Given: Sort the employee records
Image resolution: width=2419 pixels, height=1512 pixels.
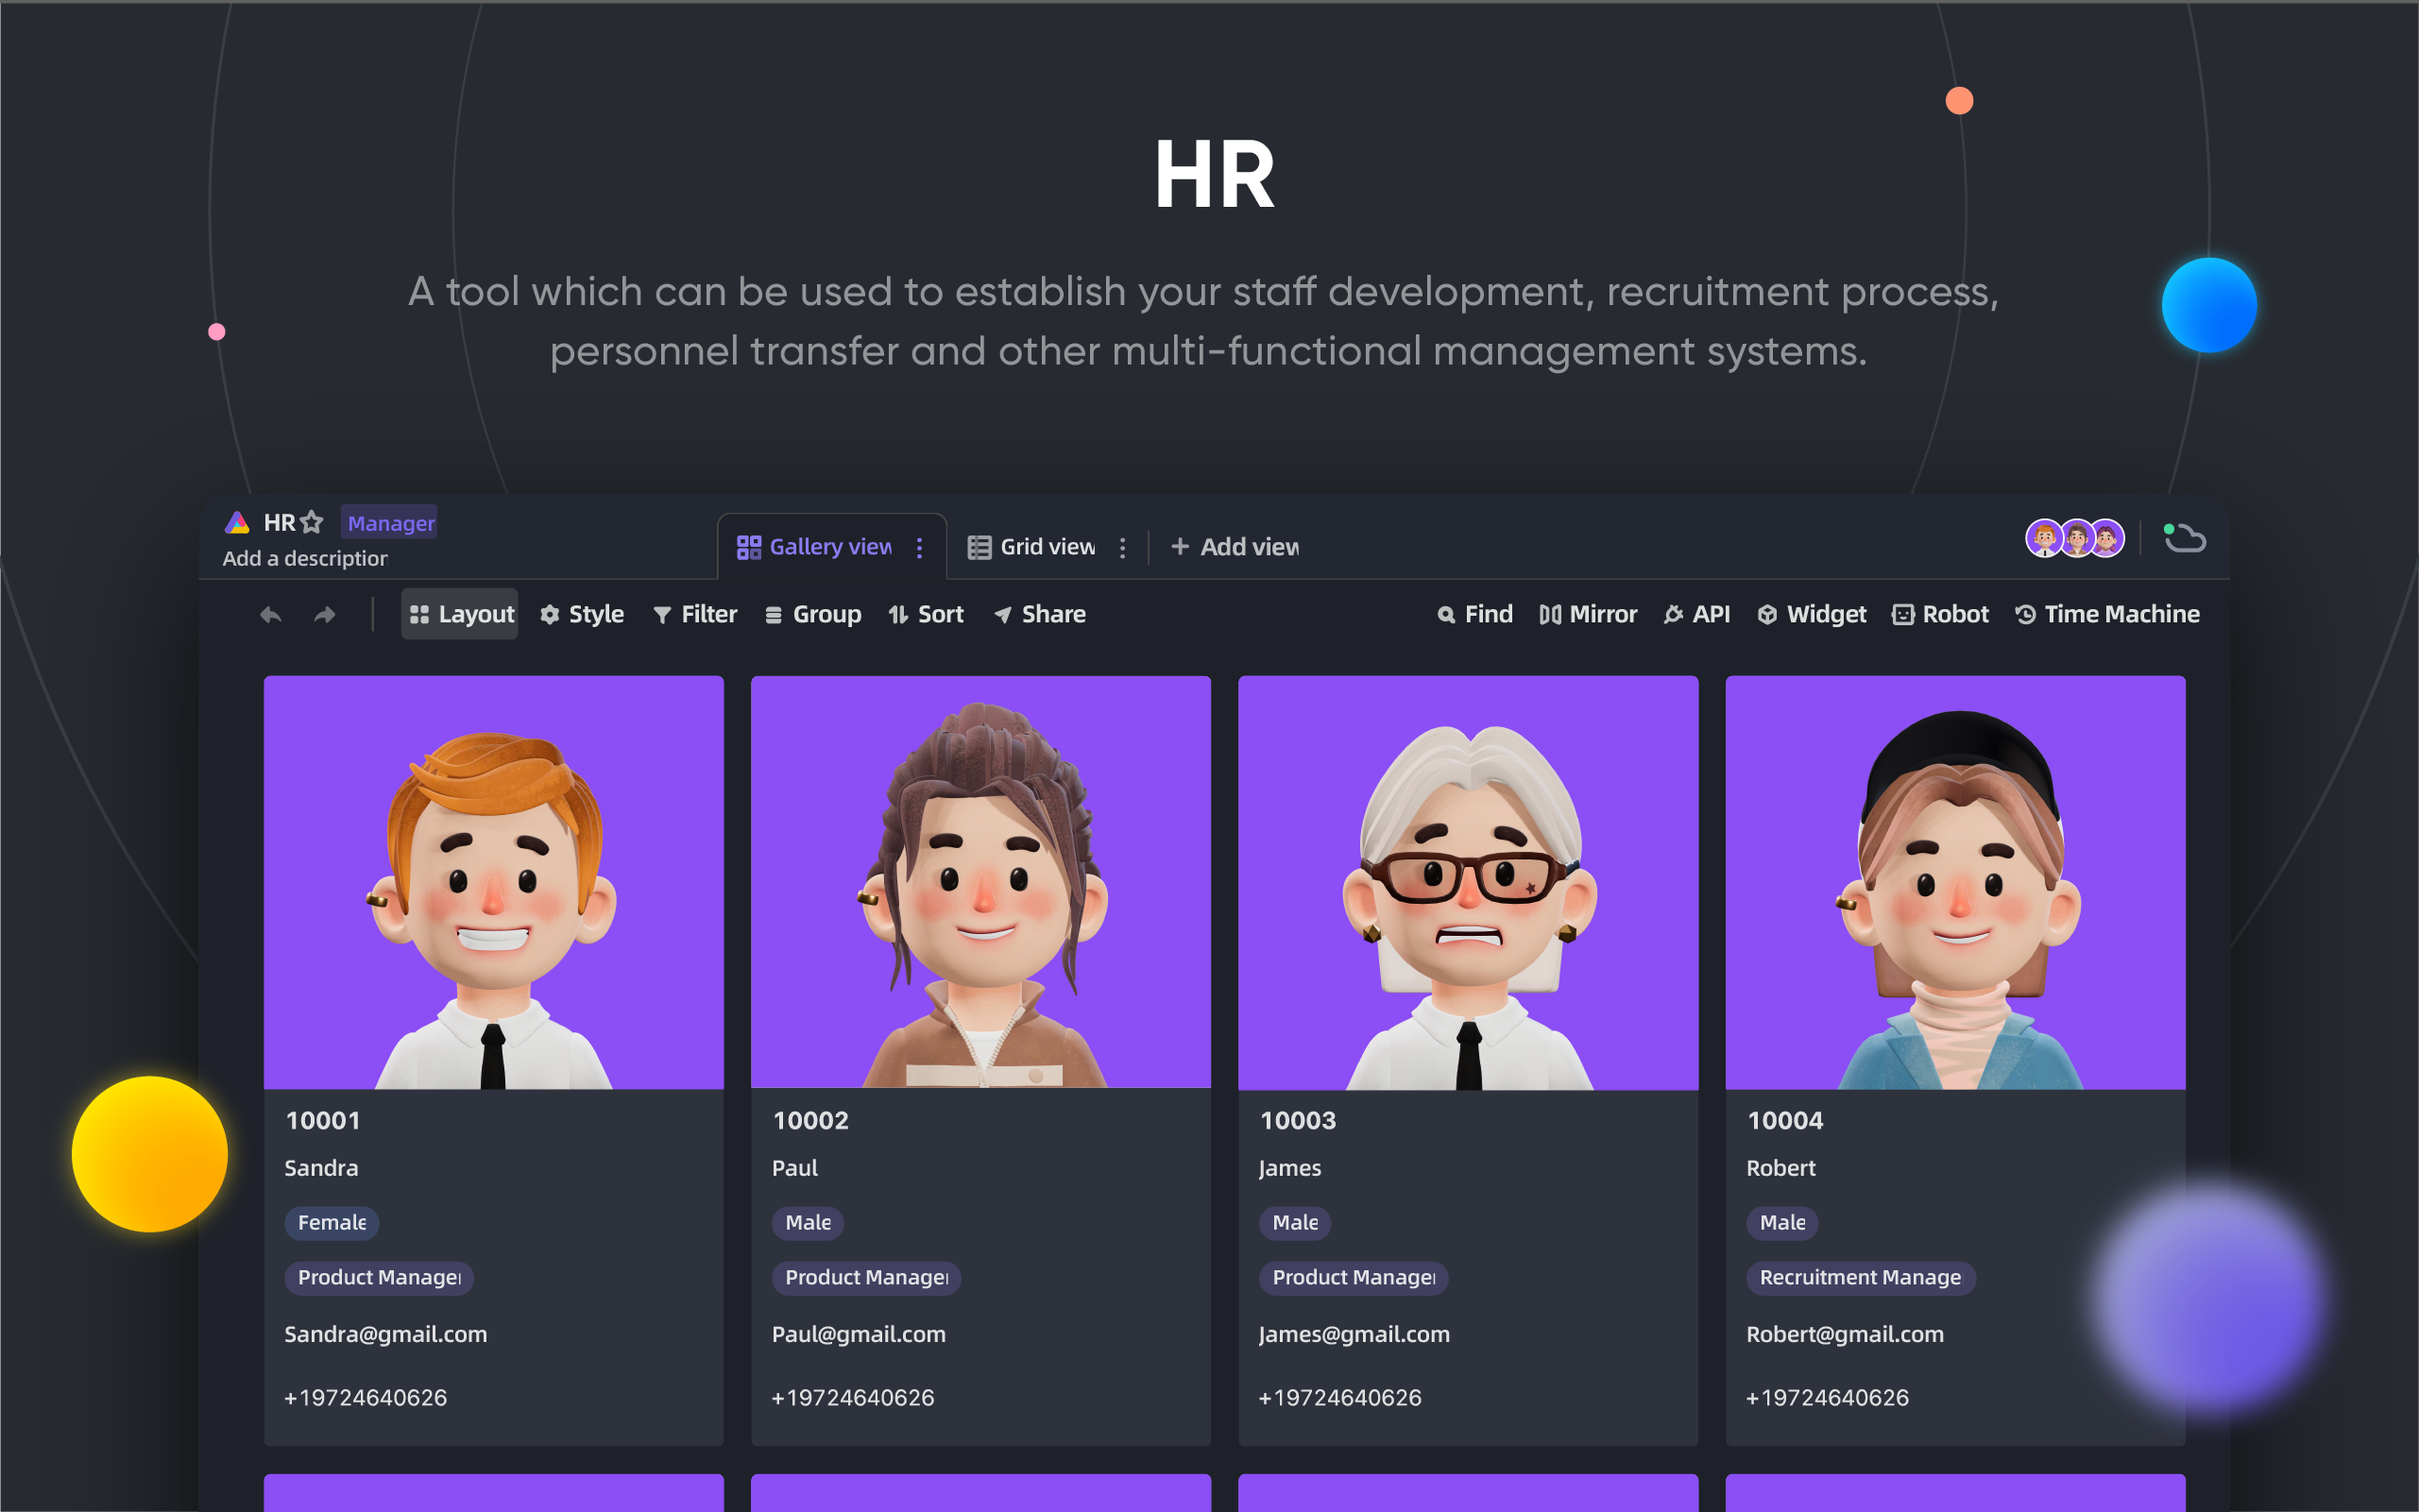Looking at the screenshot, I should [x=925, y=614].
